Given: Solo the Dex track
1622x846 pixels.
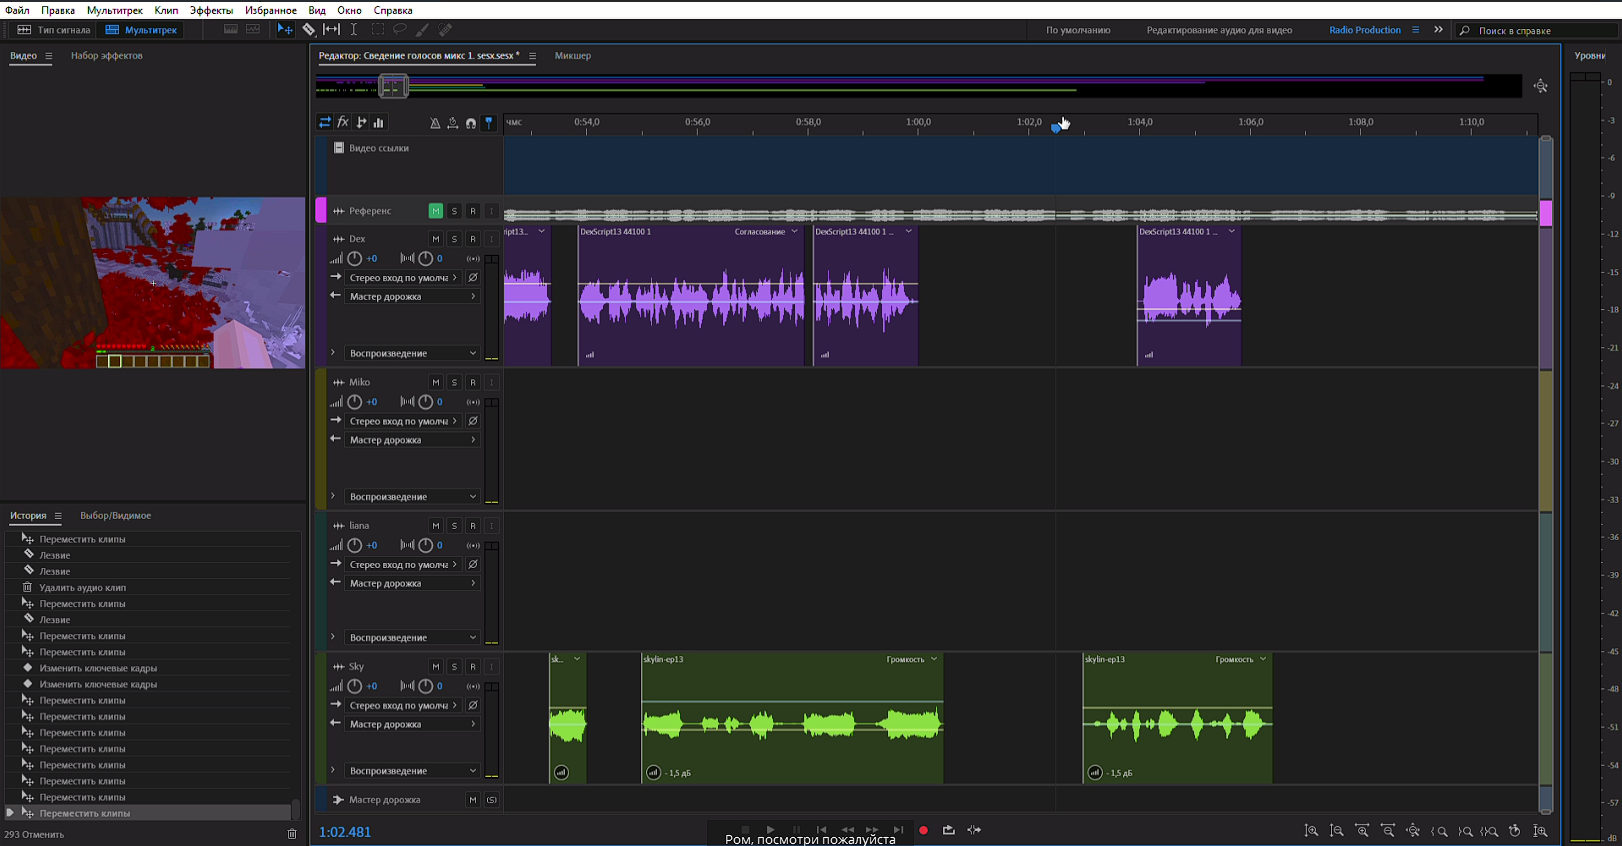Looking at the screenshot, I should [454, 239].
